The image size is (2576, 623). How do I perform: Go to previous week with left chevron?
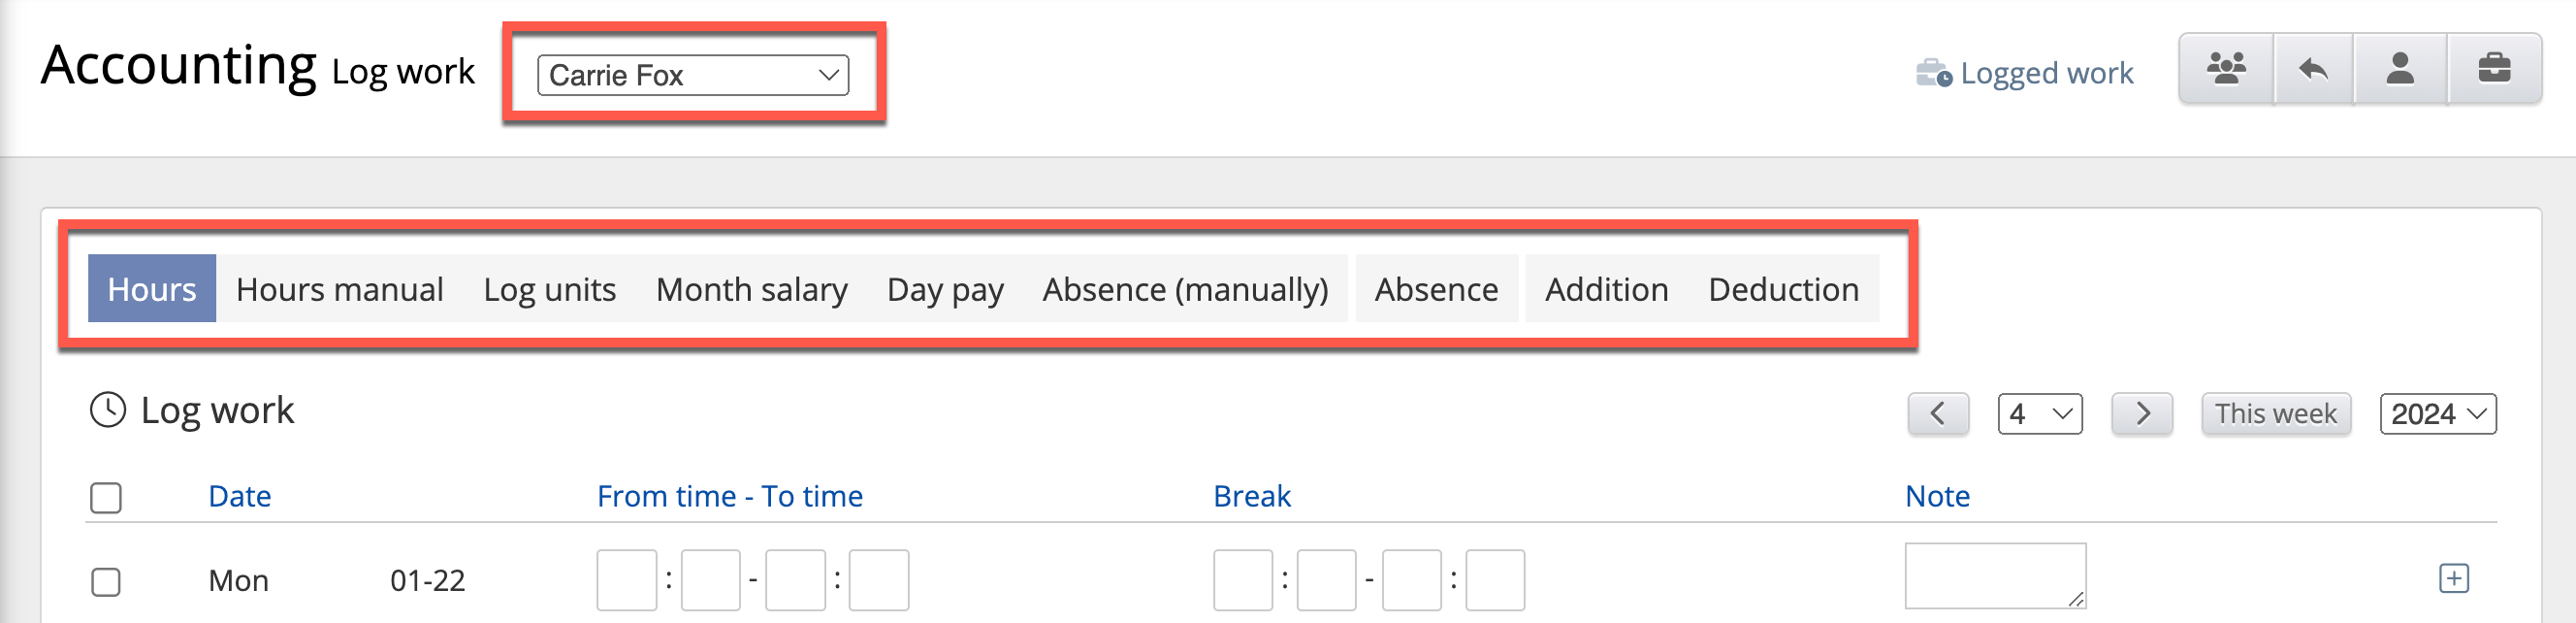coord(1937,414)
